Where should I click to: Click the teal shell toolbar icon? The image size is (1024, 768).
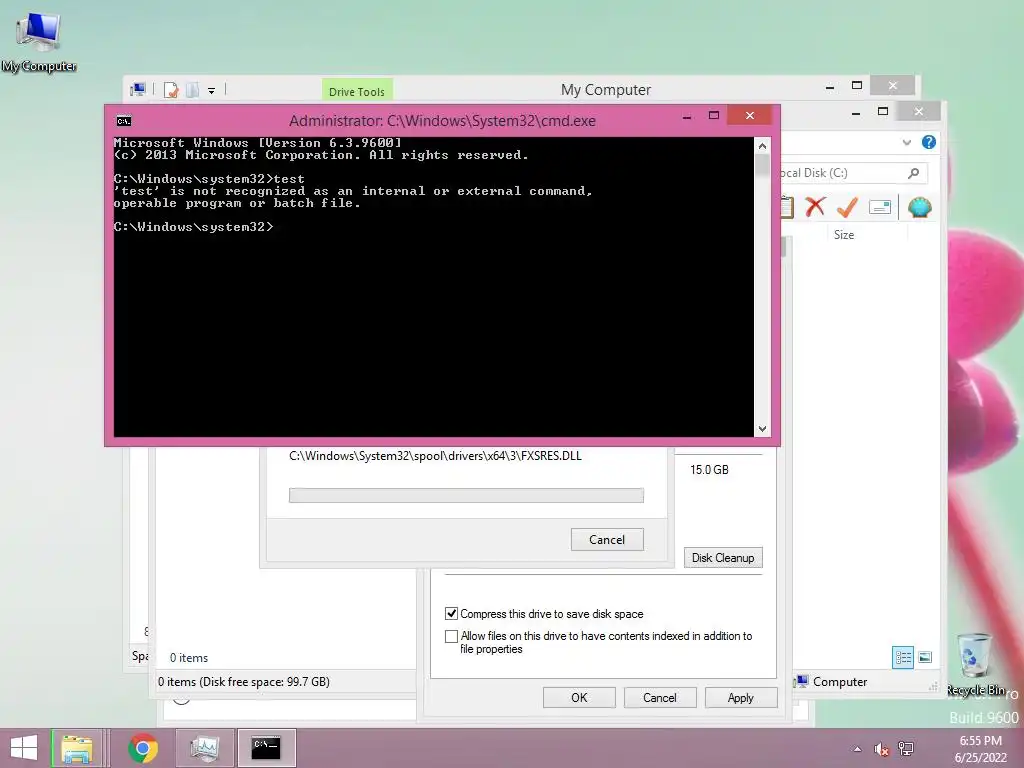tap(920, 207)
